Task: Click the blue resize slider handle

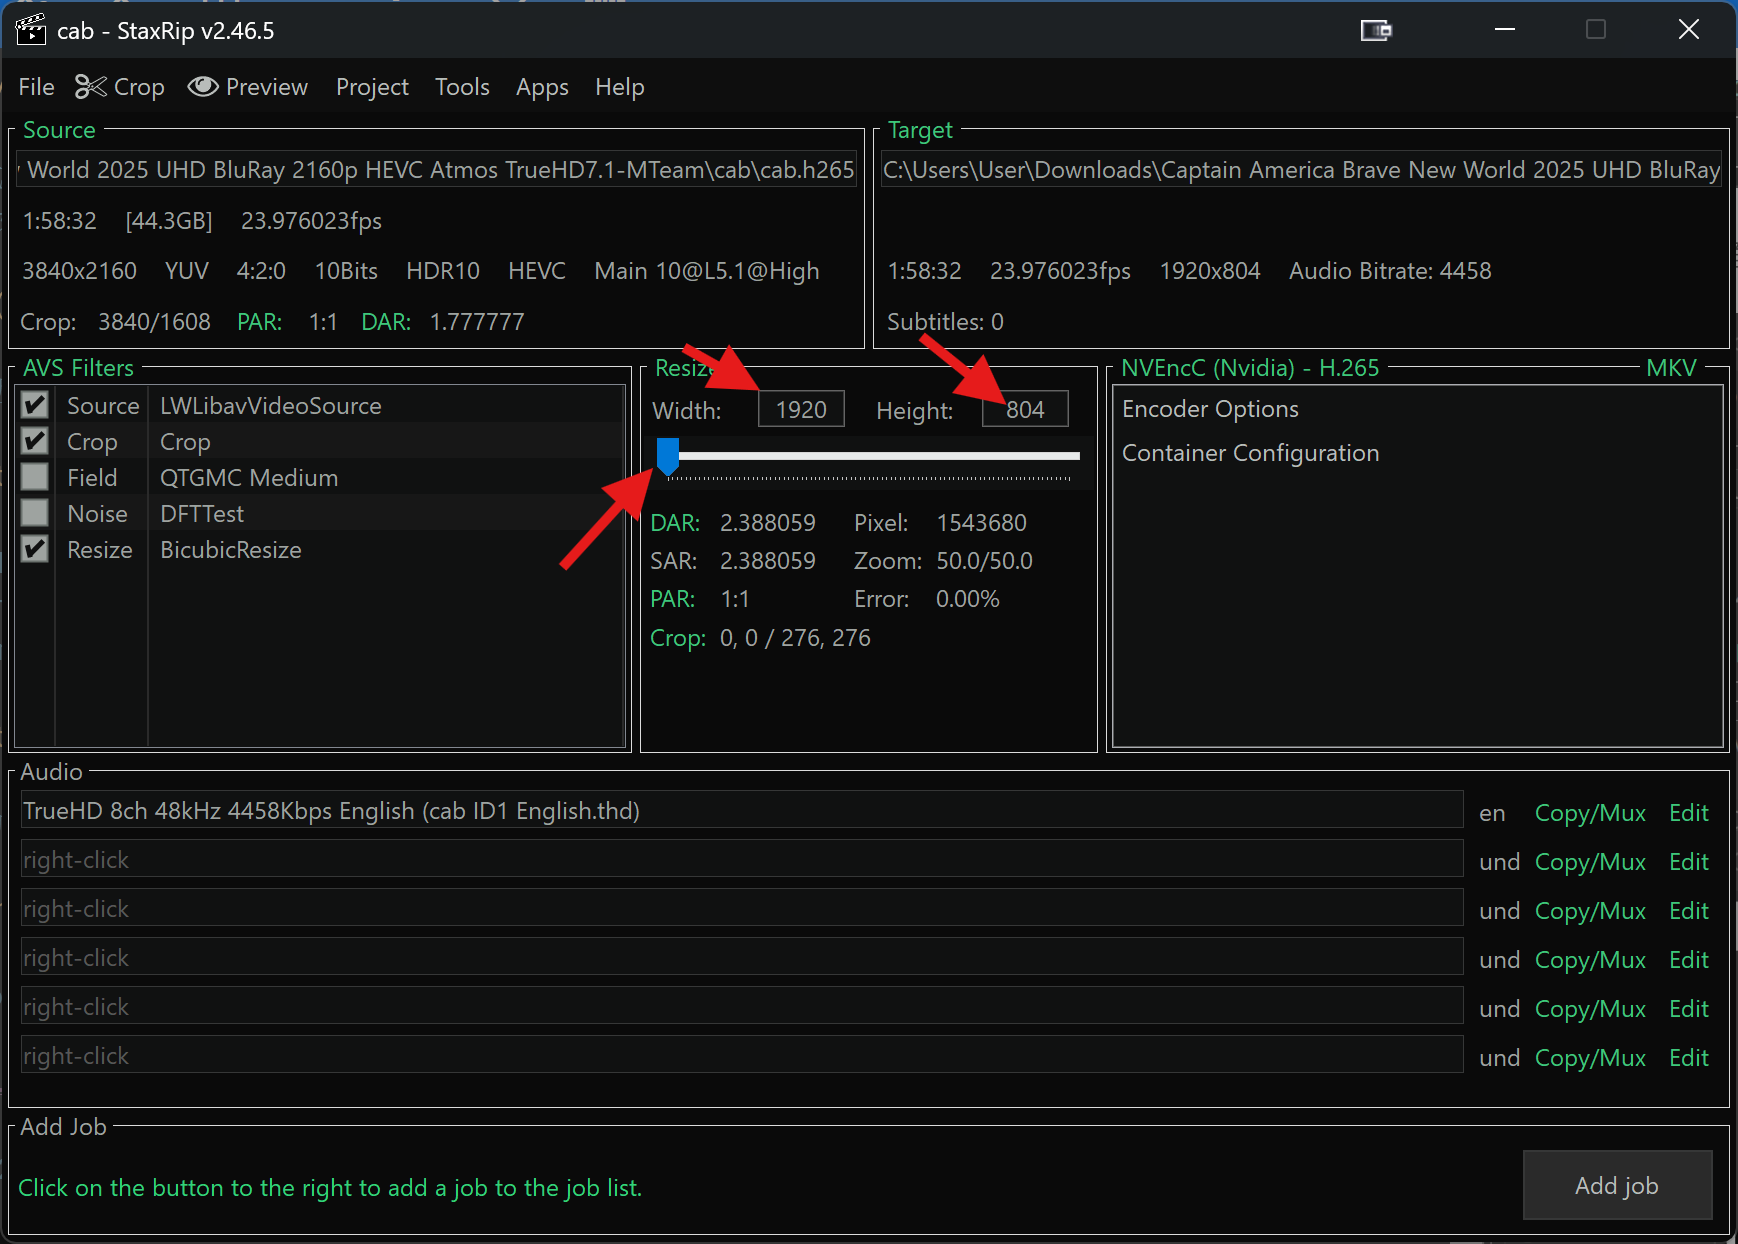Action: tap(668, 456)
